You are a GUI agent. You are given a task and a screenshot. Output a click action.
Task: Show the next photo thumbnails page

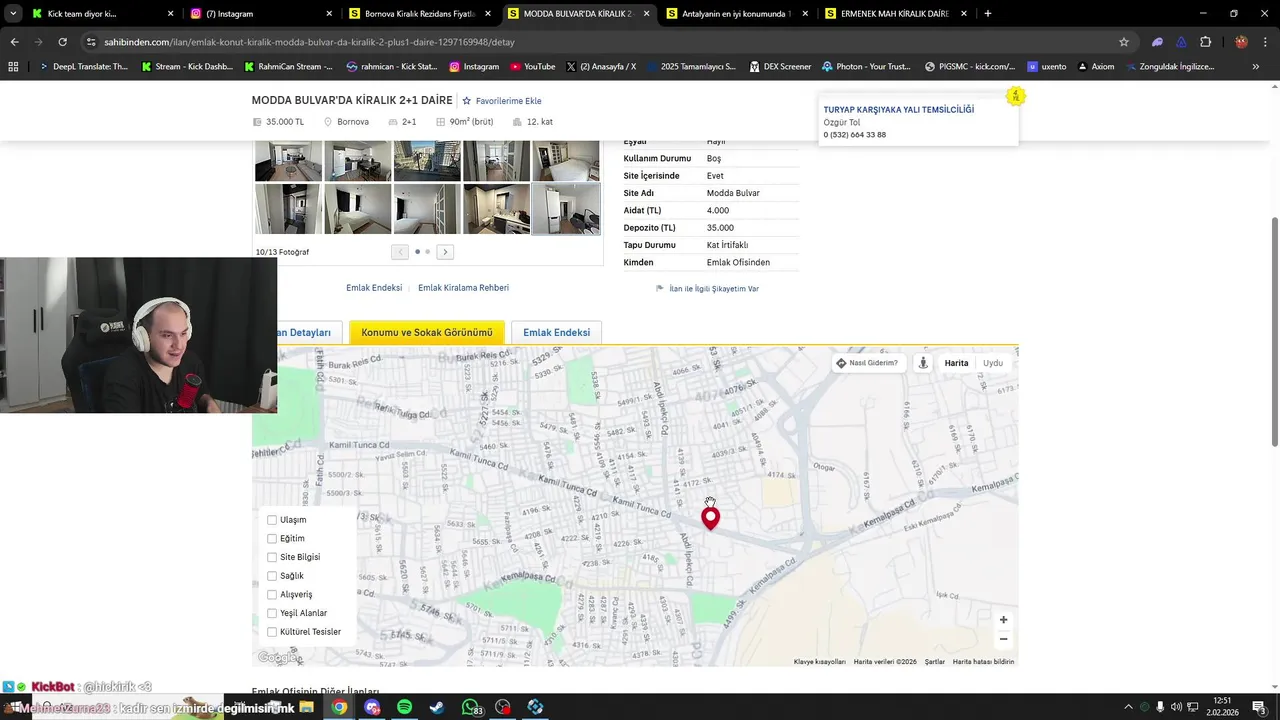[445, 252]
